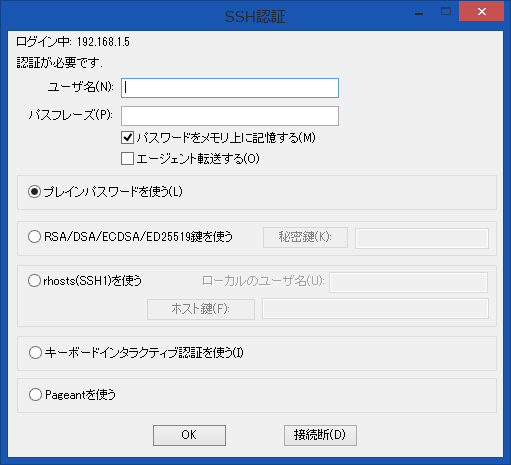Close the SSH認証 dialog window
This screenshot has height=465, width=511.
(481, 12)
